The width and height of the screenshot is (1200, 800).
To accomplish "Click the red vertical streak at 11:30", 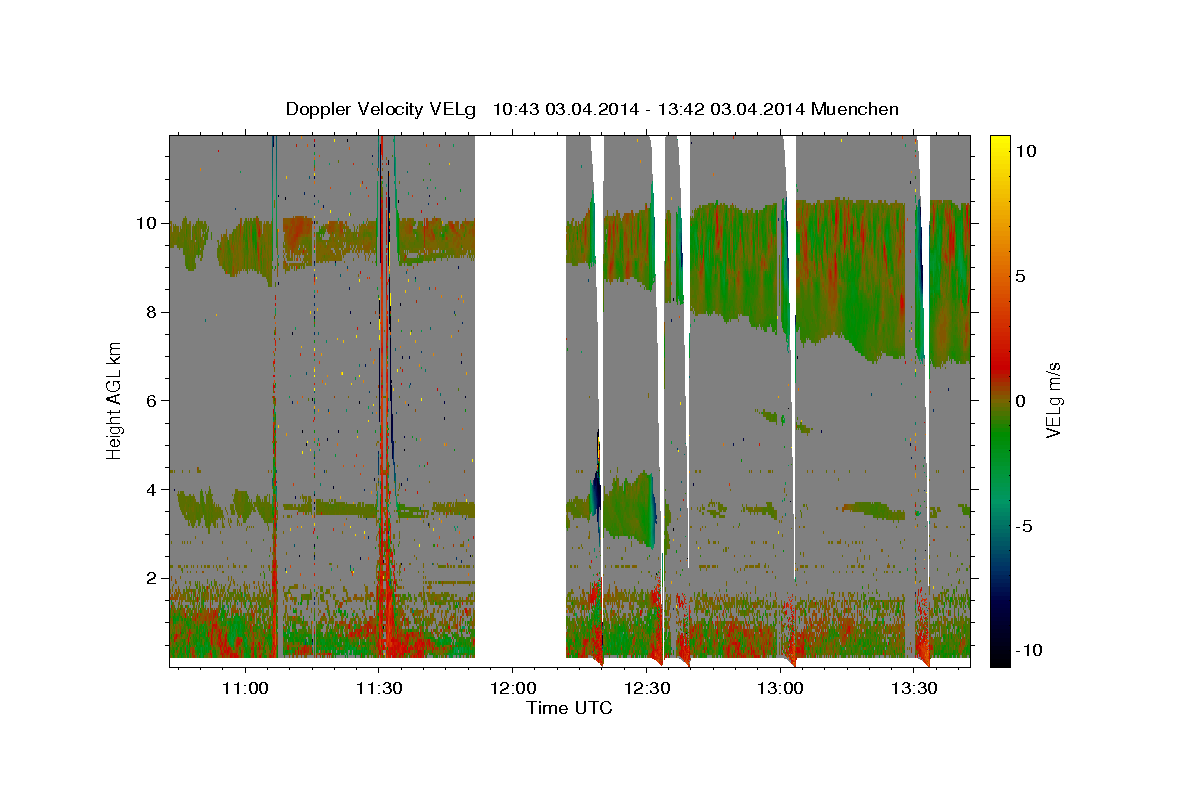I will point(382,400).
